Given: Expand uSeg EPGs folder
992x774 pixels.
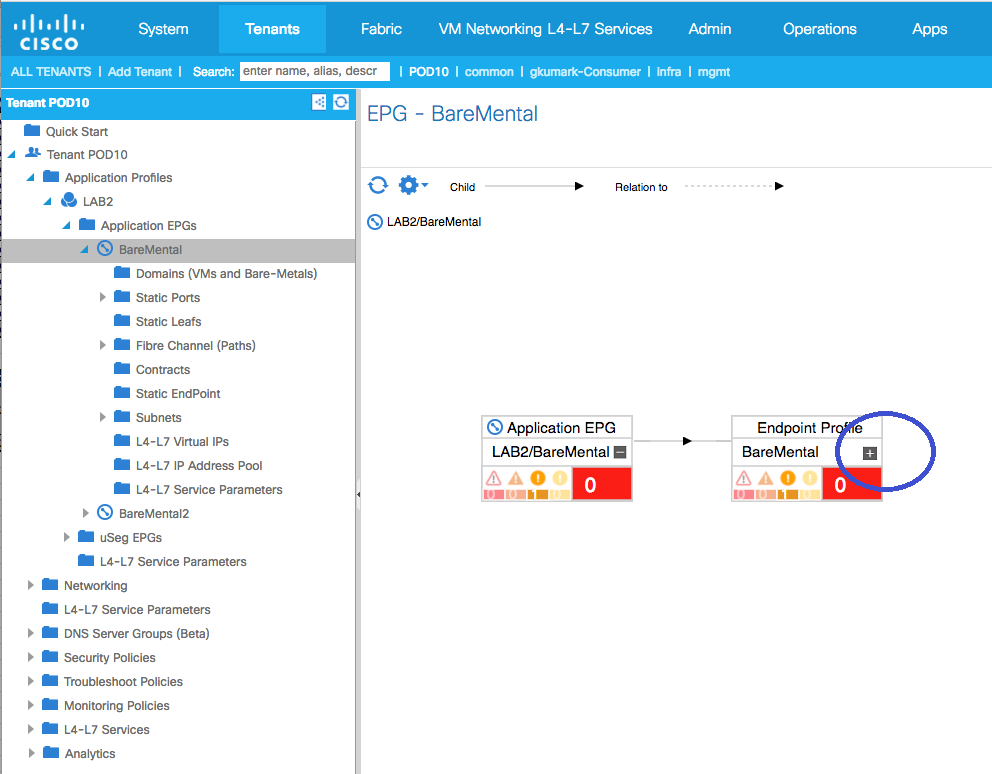Looking at the screenshot, I should coord(66,537).
